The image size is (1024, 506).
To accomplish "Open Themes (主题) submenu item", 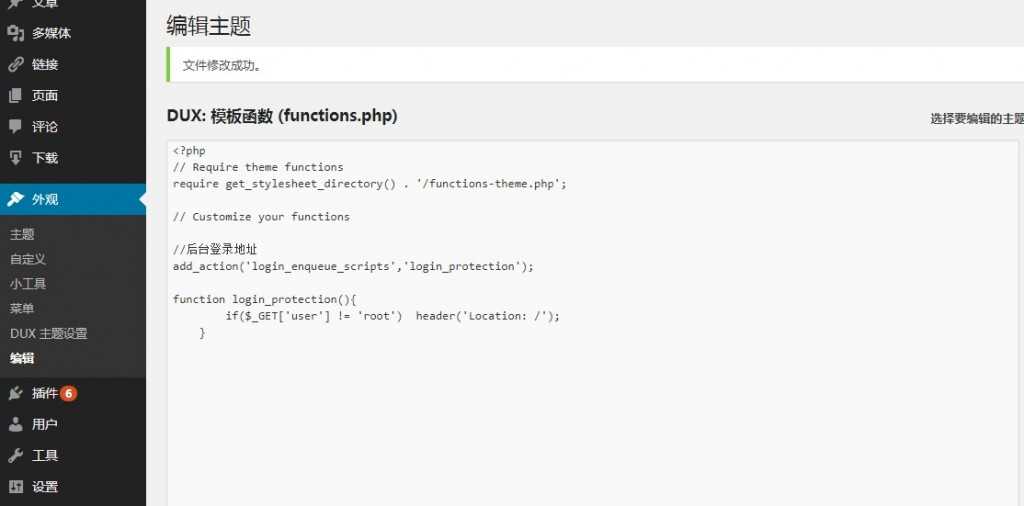I will pyautogui.click(x=22, y=234).
